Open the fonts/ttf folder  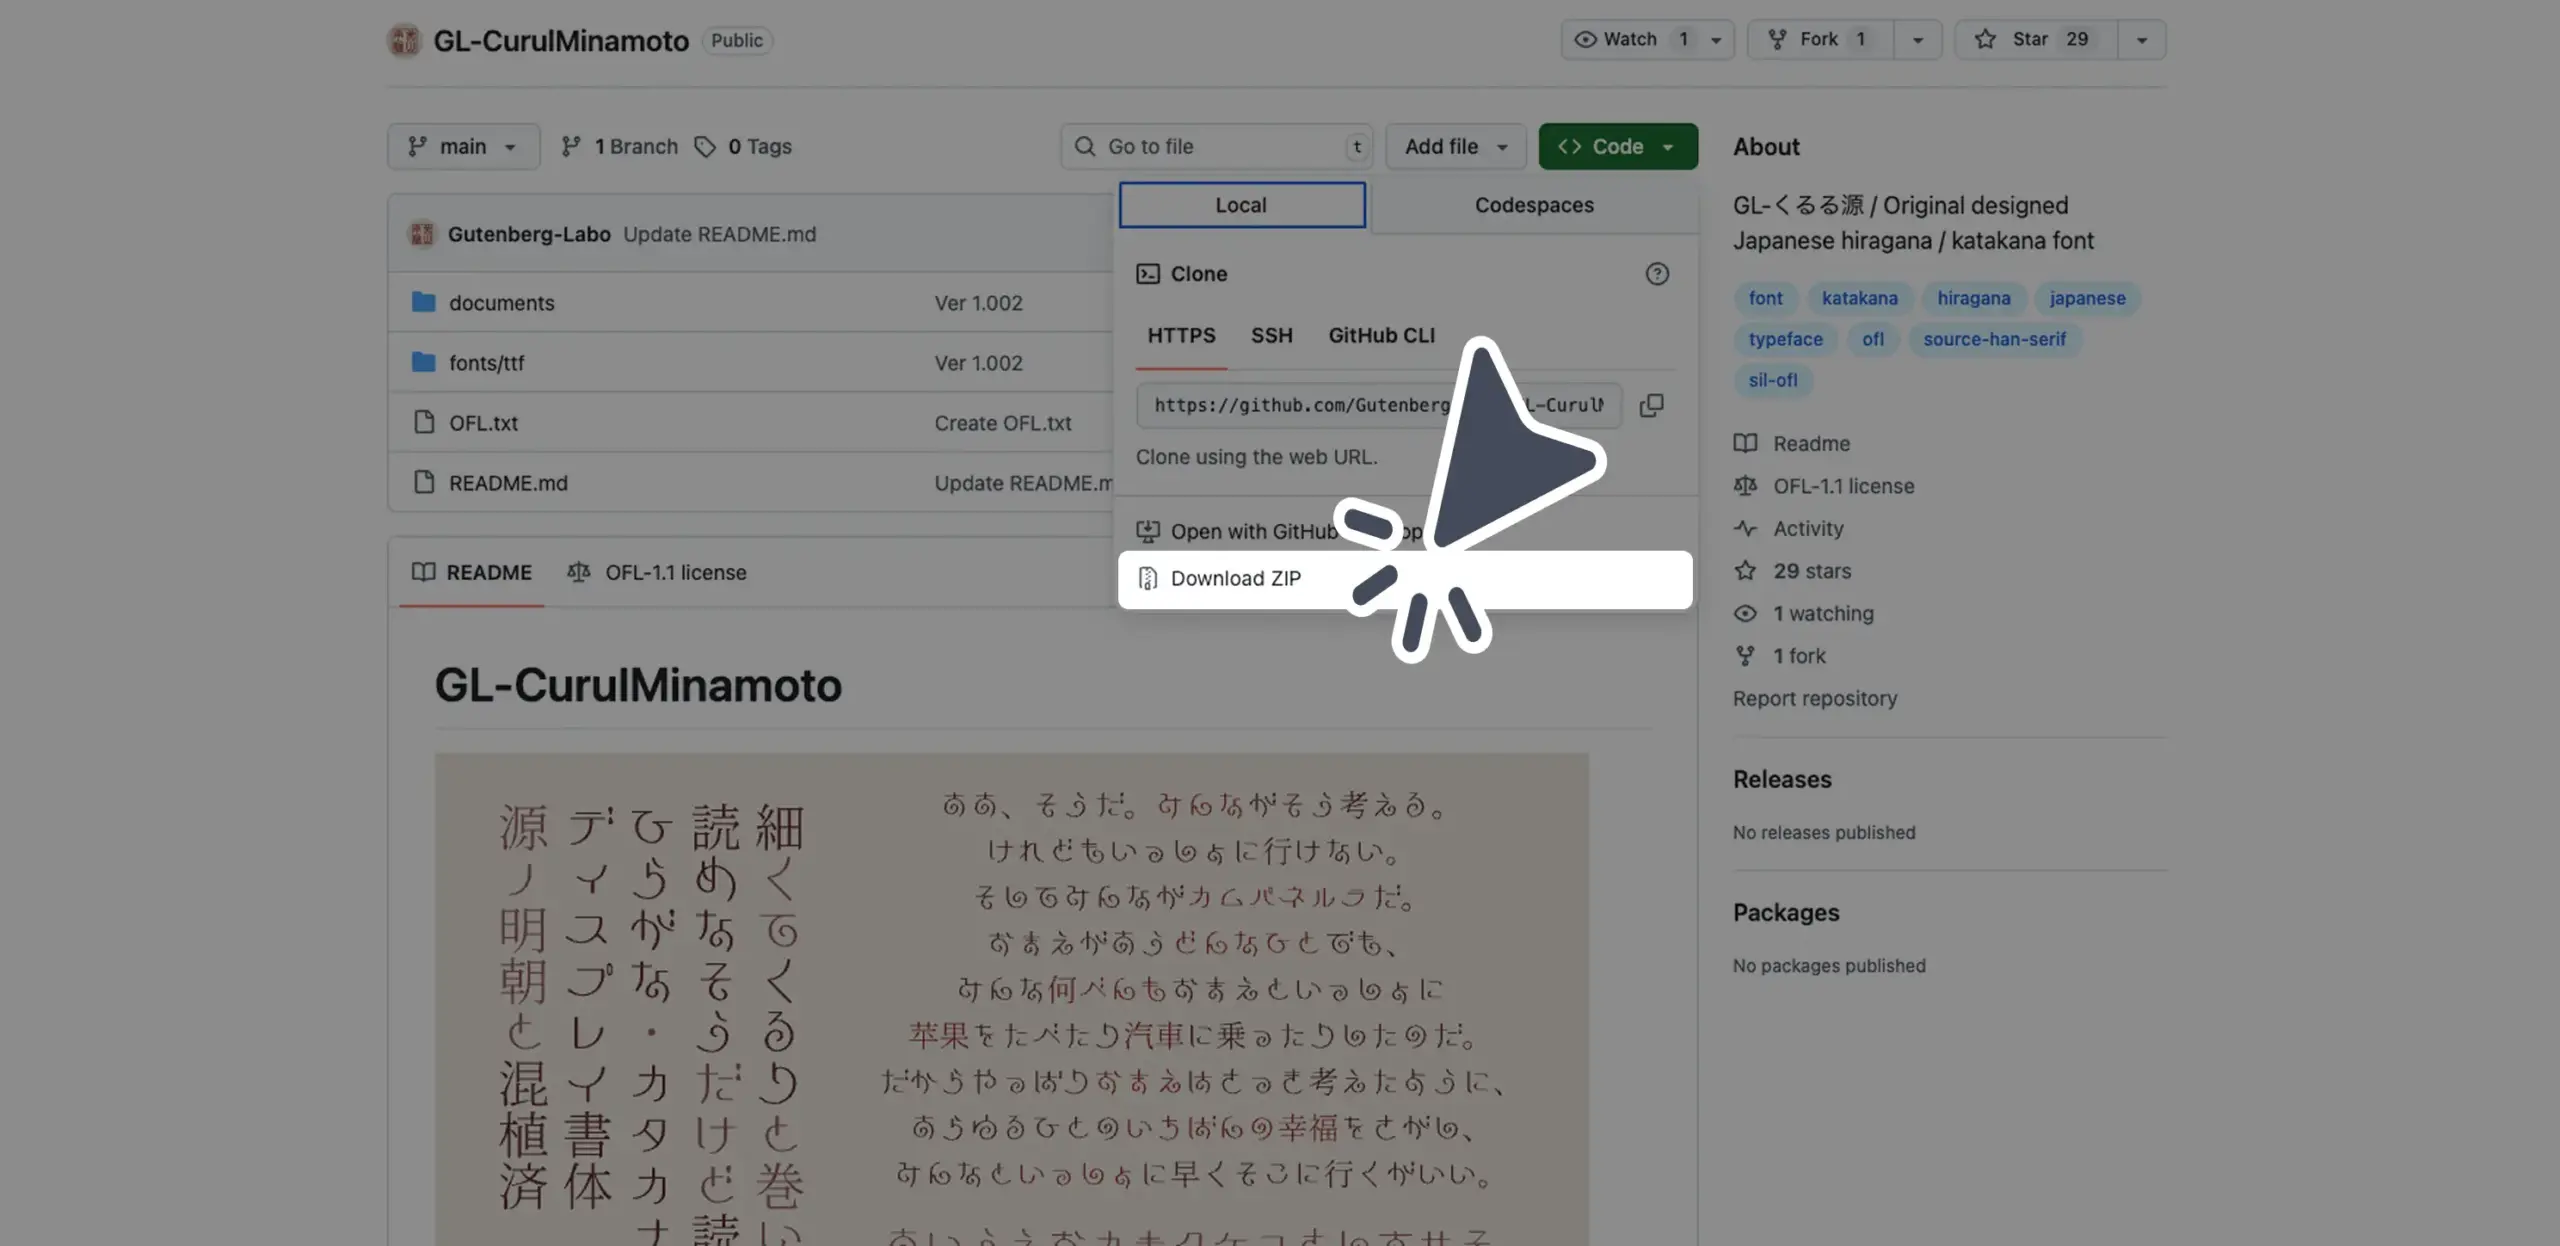pos(486,363)
